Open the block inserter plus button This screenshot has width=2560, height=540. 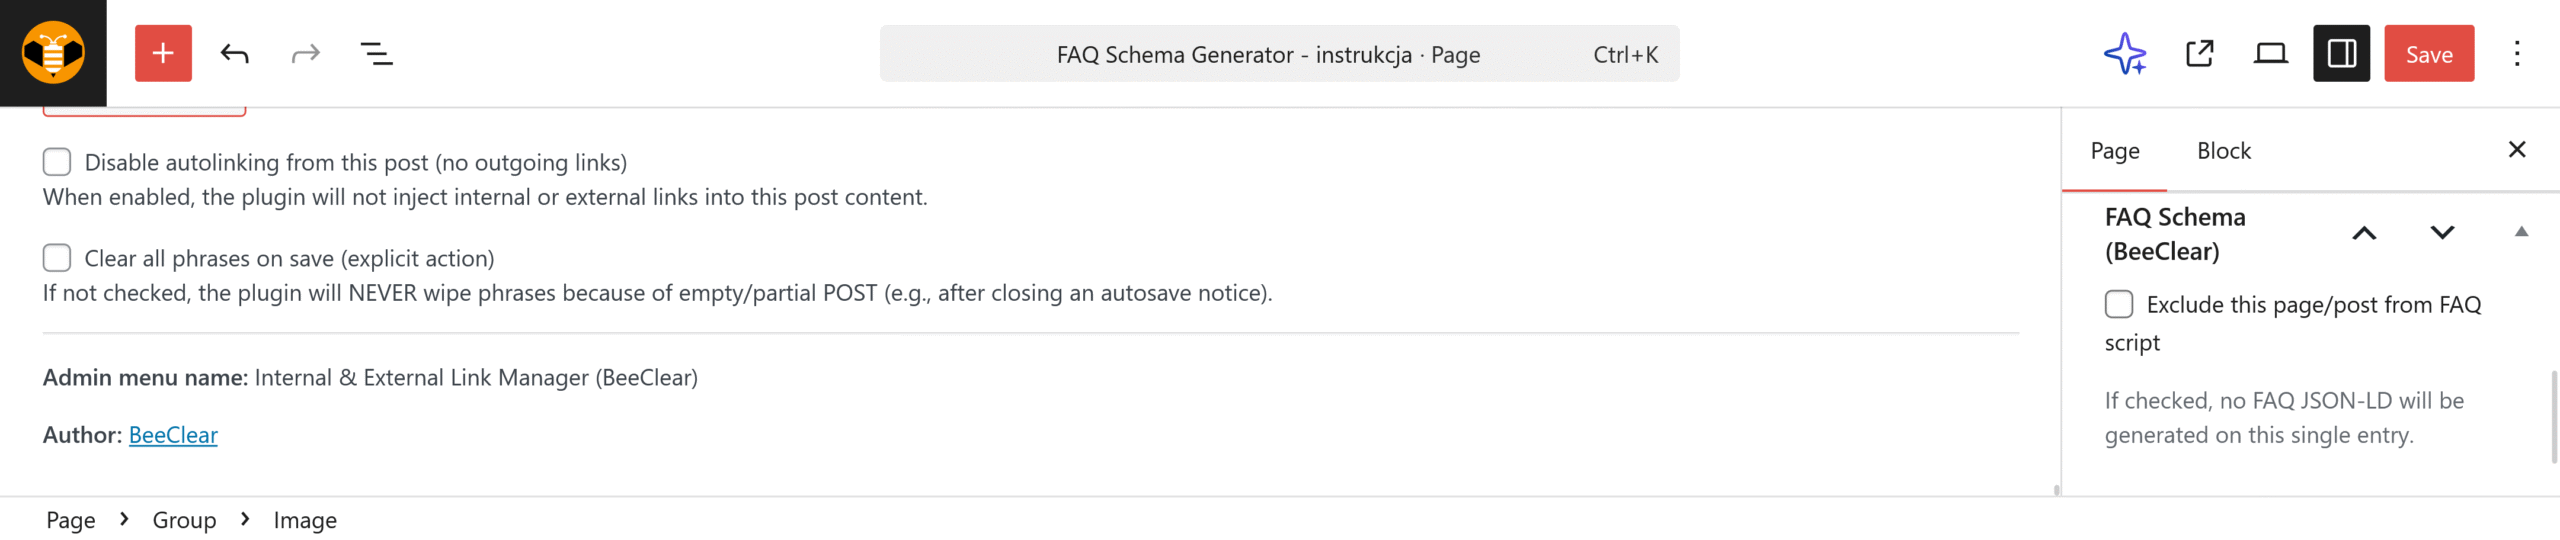pyautogui.click(x=163, y=54)
